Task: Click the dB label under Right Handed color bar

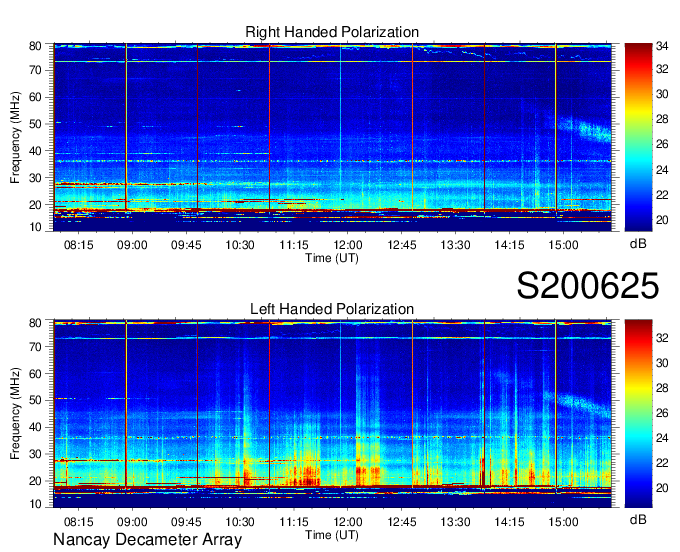Action: click(x=638, y=244)
